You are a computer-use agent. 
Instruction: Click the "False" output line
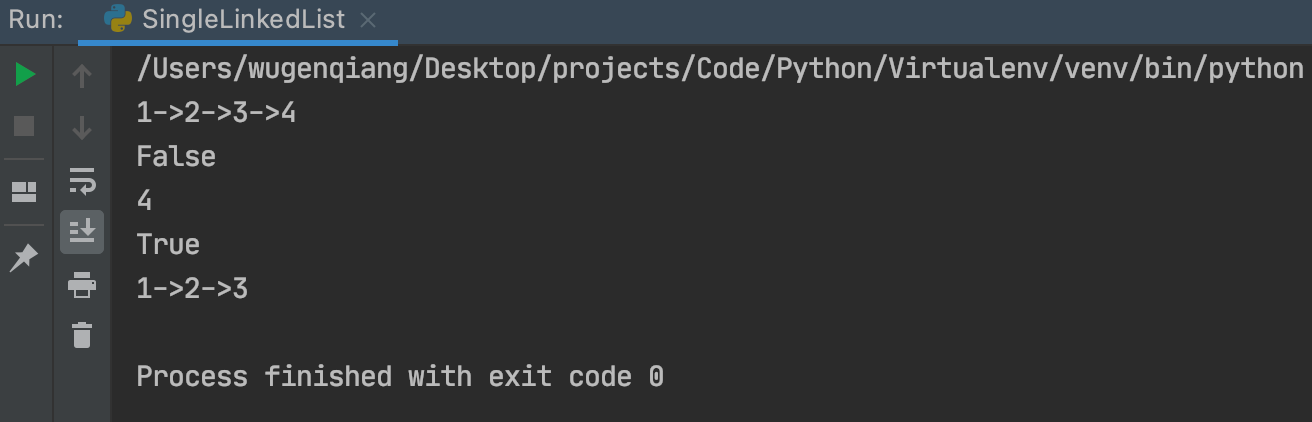176,157
